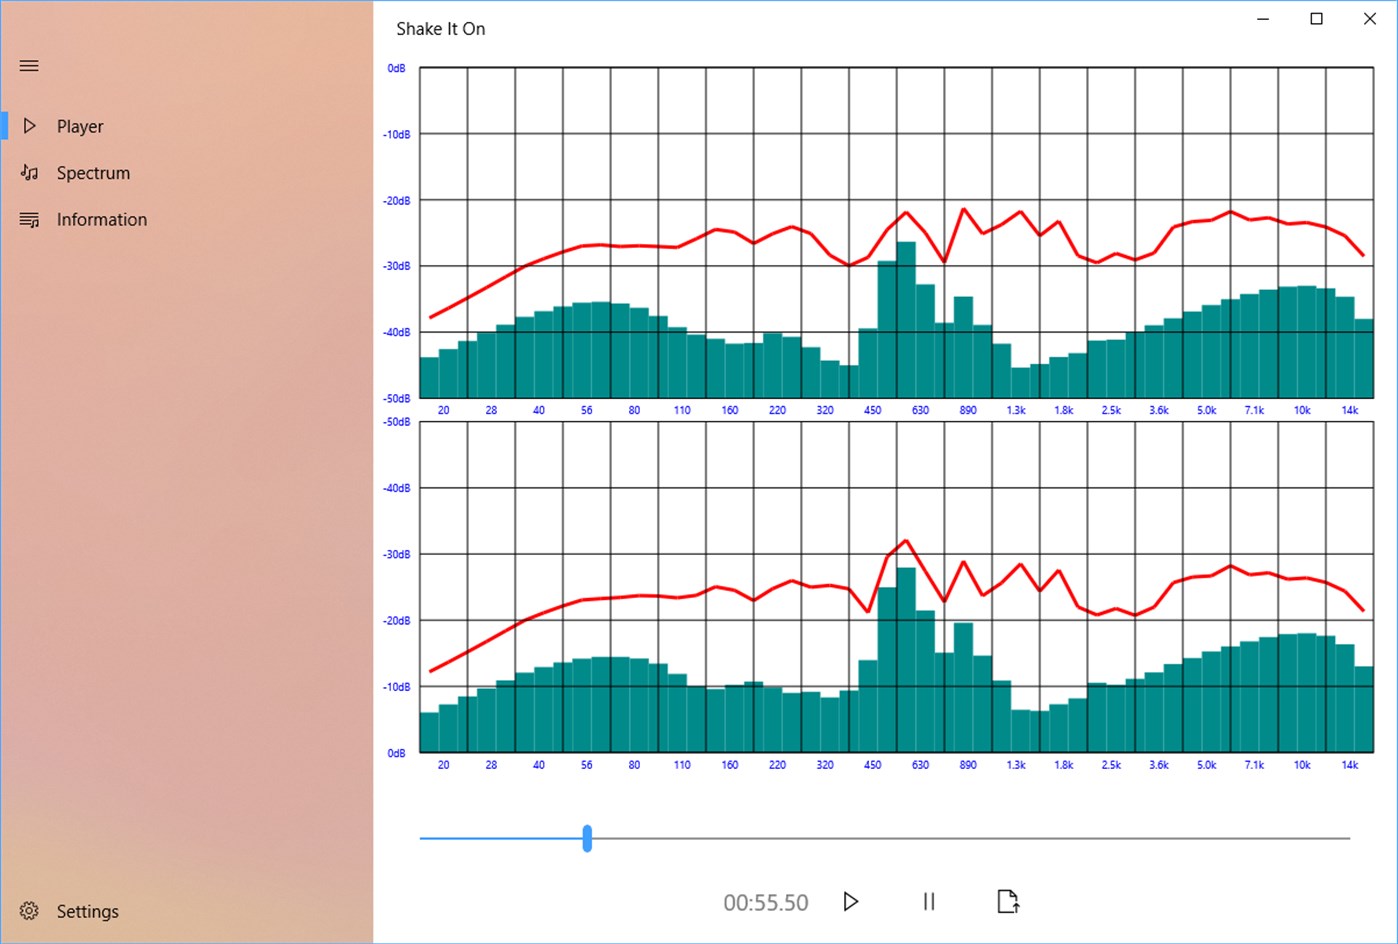Collapse the navigation pane with the hamburger control

[28, 65]
